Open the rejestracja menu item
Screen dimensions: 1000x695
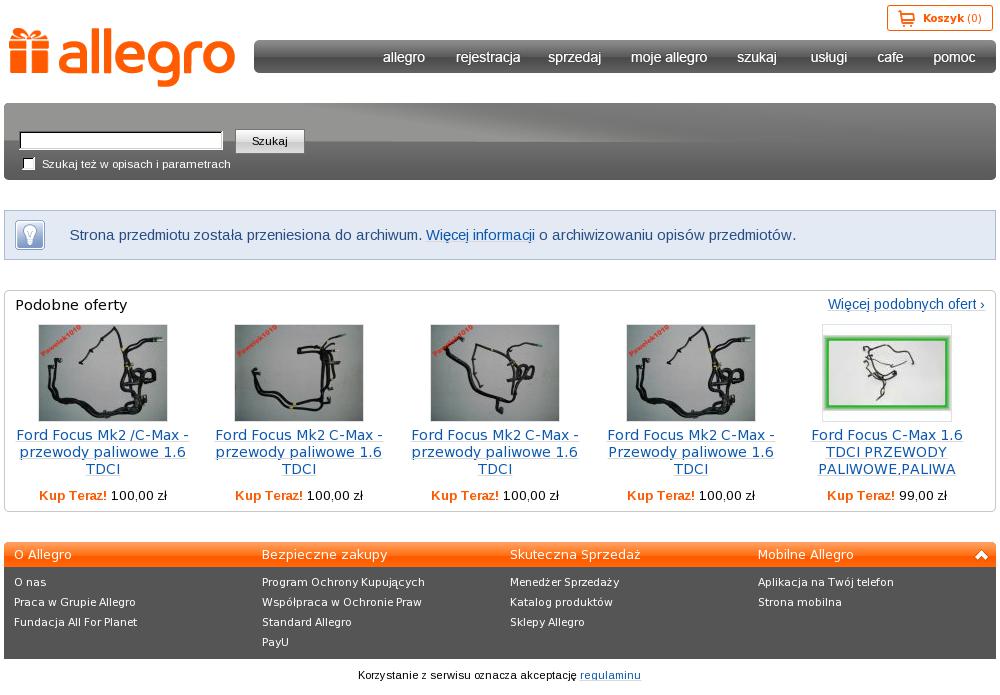pos(488,57)
